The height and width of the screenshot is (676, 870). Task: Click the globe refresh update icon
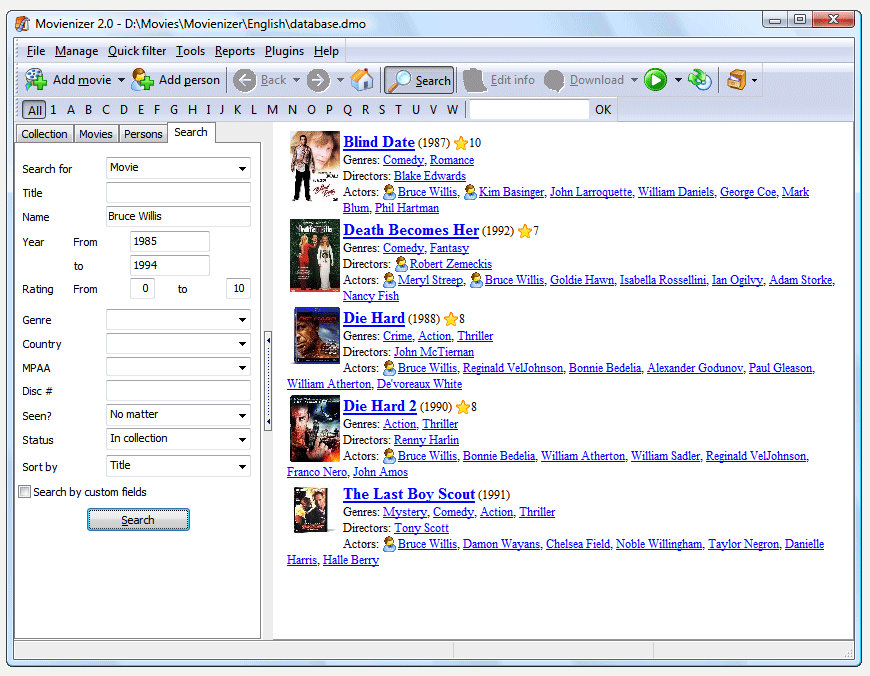pyautogui.click(x=700, y=80)
